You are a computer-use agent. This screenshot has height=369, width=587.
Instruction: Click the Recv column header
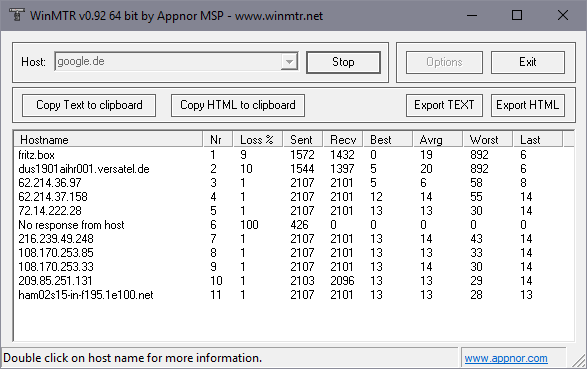343,140
